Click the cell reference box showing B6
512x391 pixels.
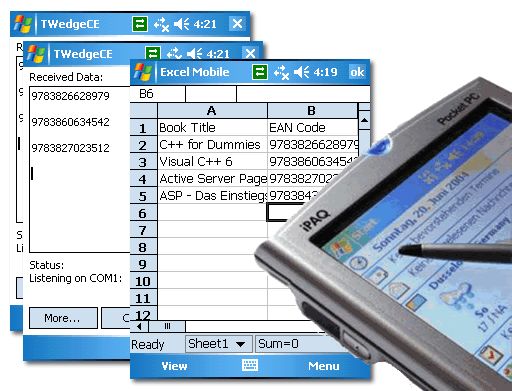(x=157, y=94)
